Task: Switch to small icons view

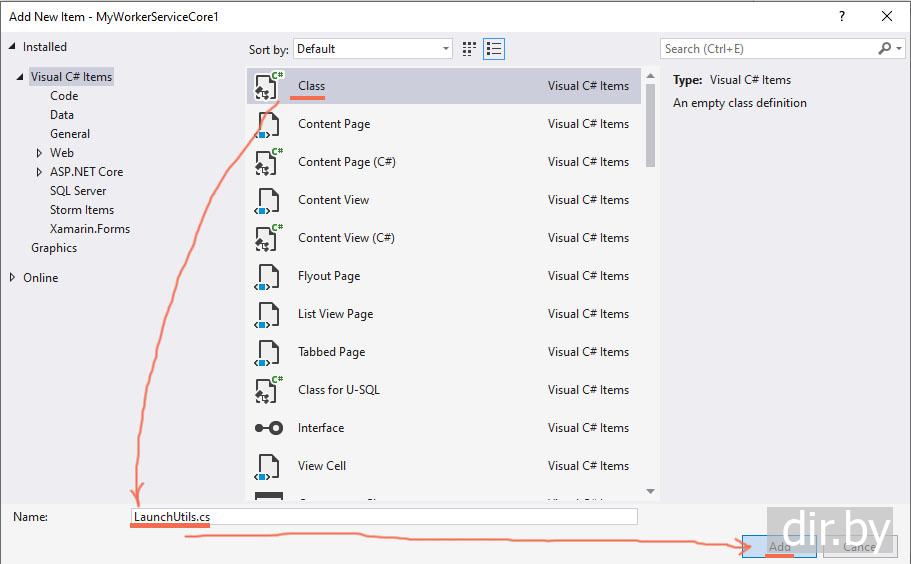Action: pyautogui.click(x=470, y=48)
